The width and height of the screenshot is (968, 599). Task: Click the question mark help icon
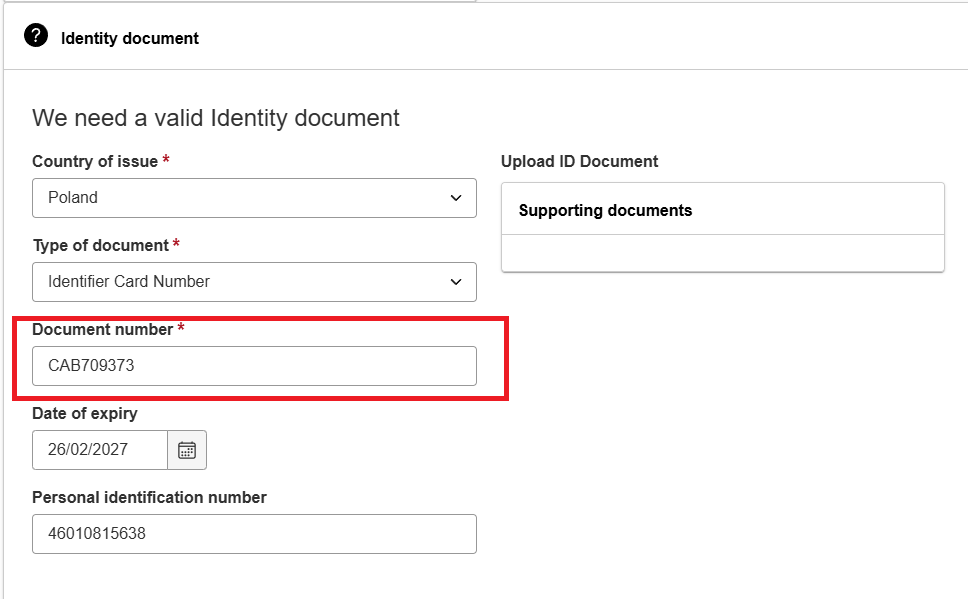(36, 36)
